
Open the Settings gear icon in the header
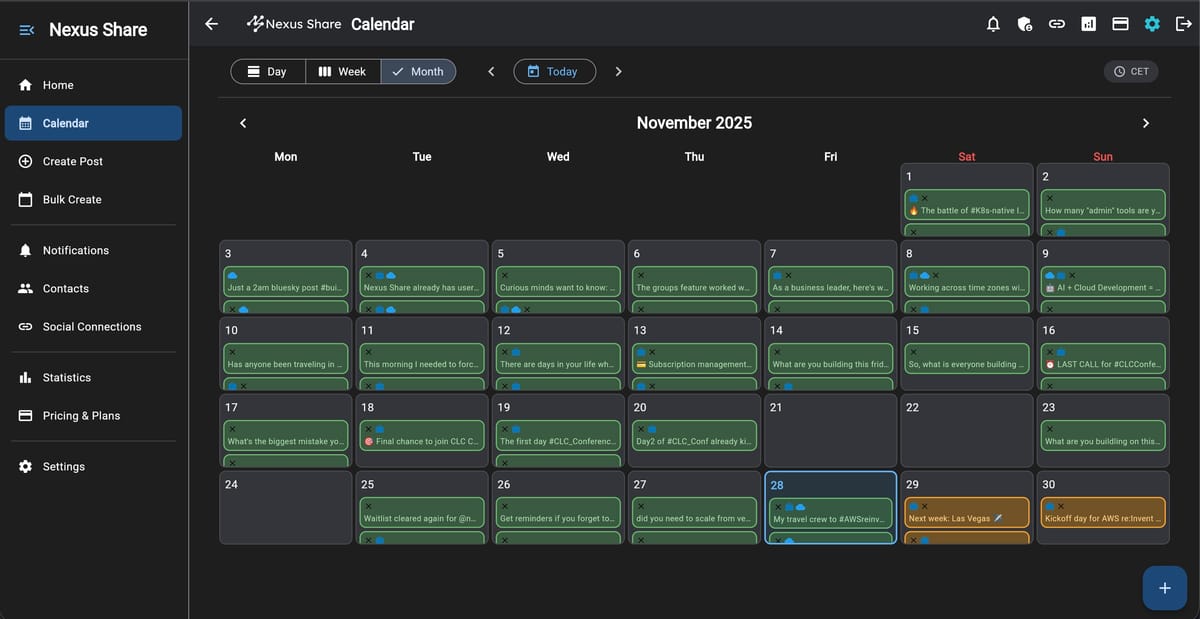pyautogui.click(x=1152, y=23)
